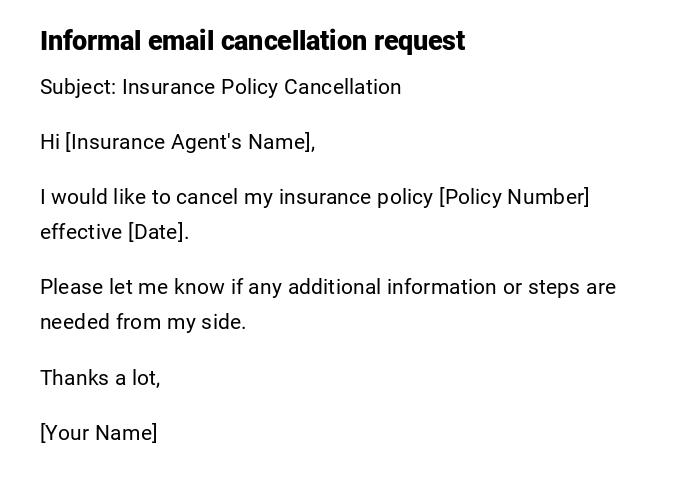This screenshot has width=700, height=495.
Task: Click the word "needed"
Action: point(75,322)
